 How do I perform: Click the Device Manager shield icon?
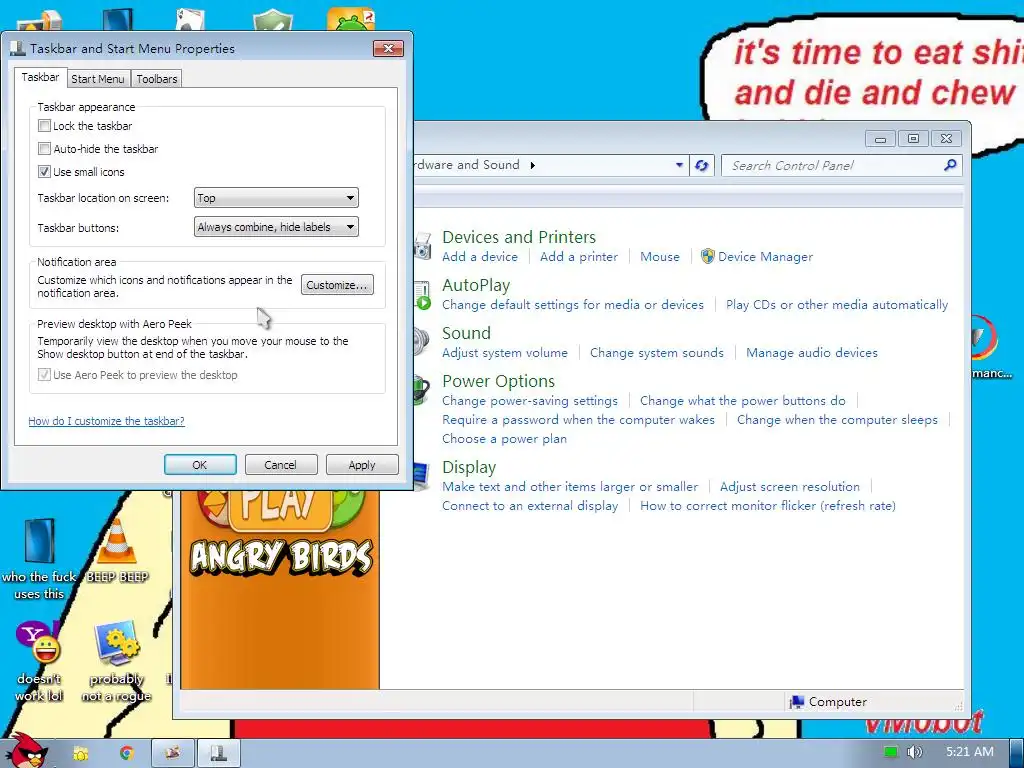click(x=707, y=256)
